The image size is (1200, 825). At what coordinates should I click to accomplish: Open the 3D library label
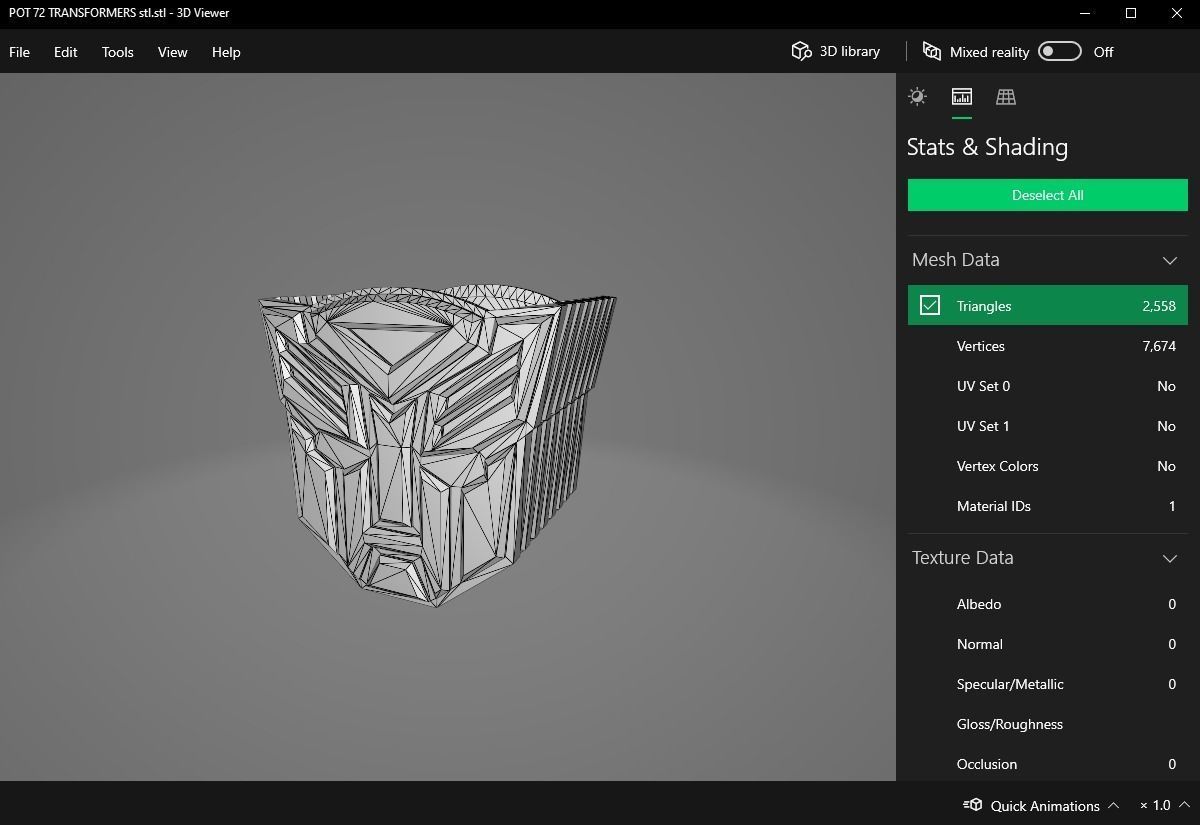click(850, 51)
